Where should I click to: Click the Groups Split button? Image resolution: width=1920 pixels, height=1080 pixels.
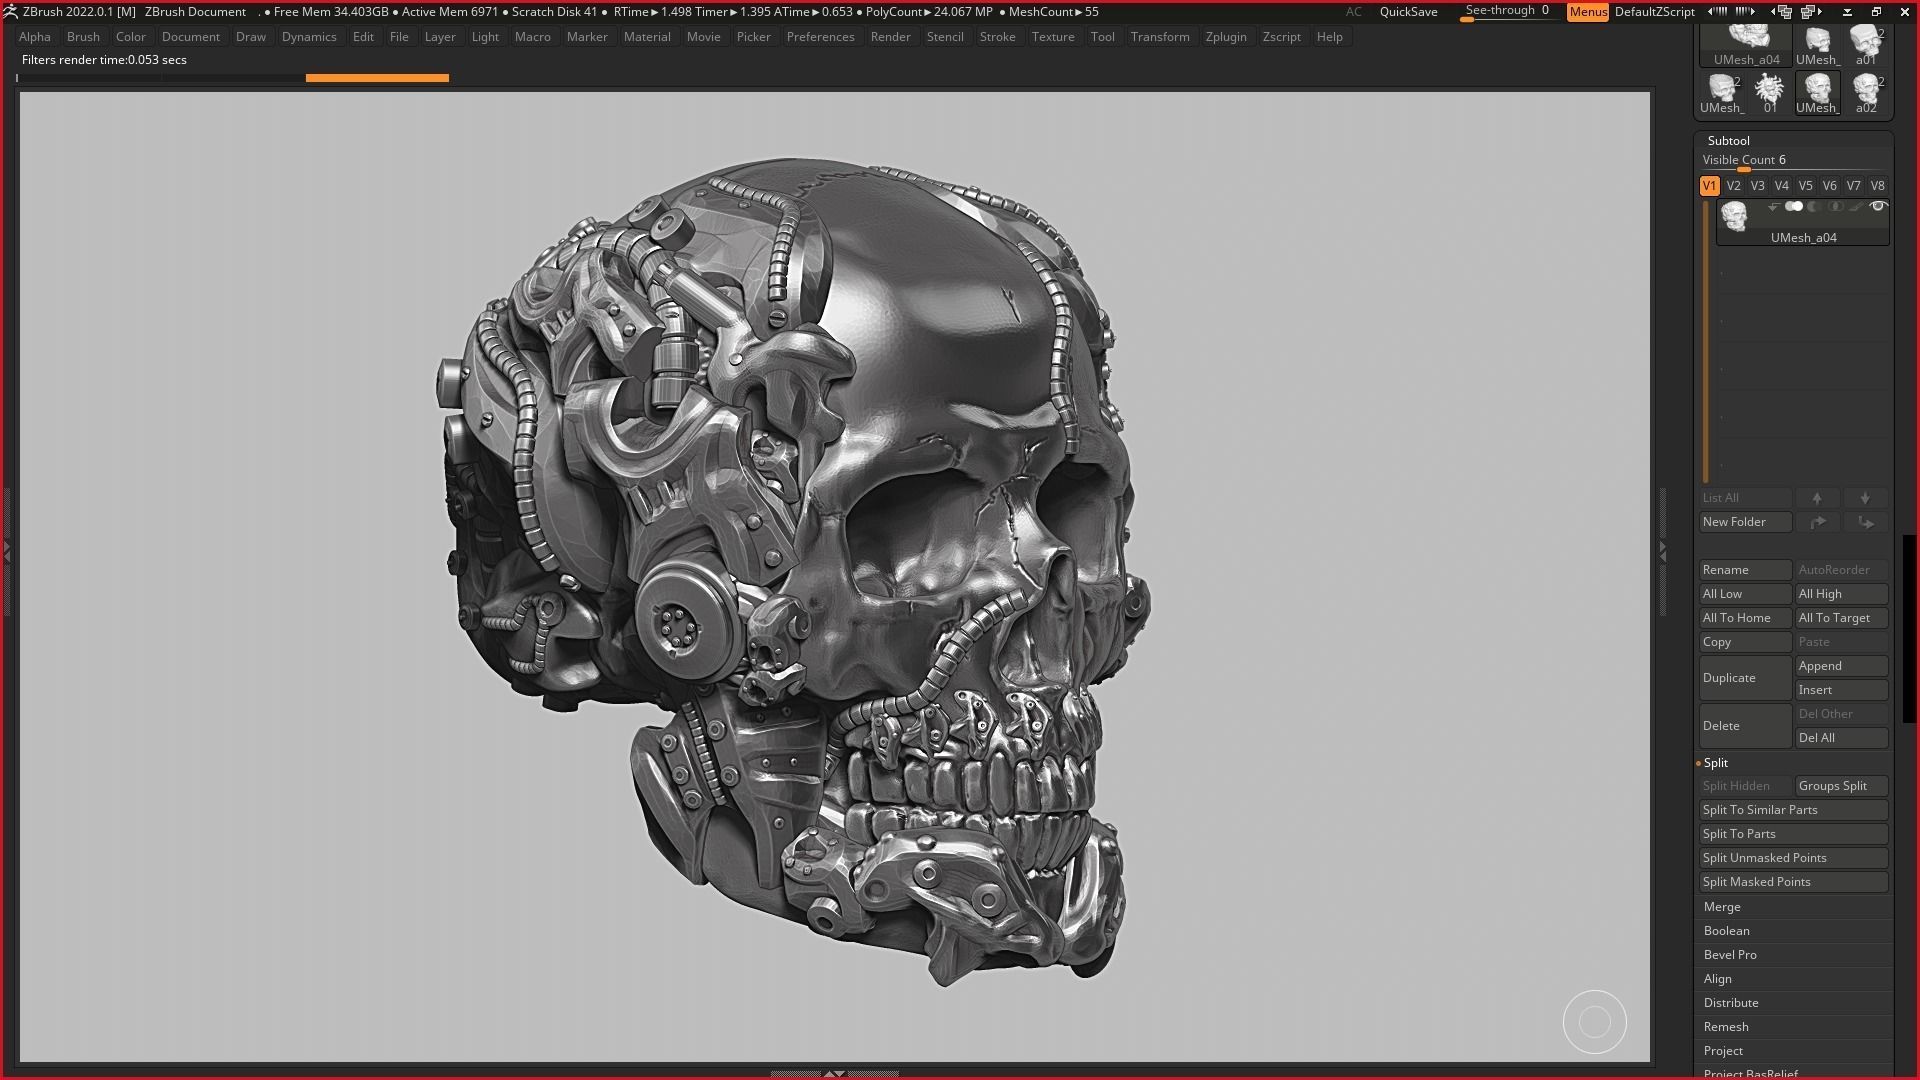1841,786
